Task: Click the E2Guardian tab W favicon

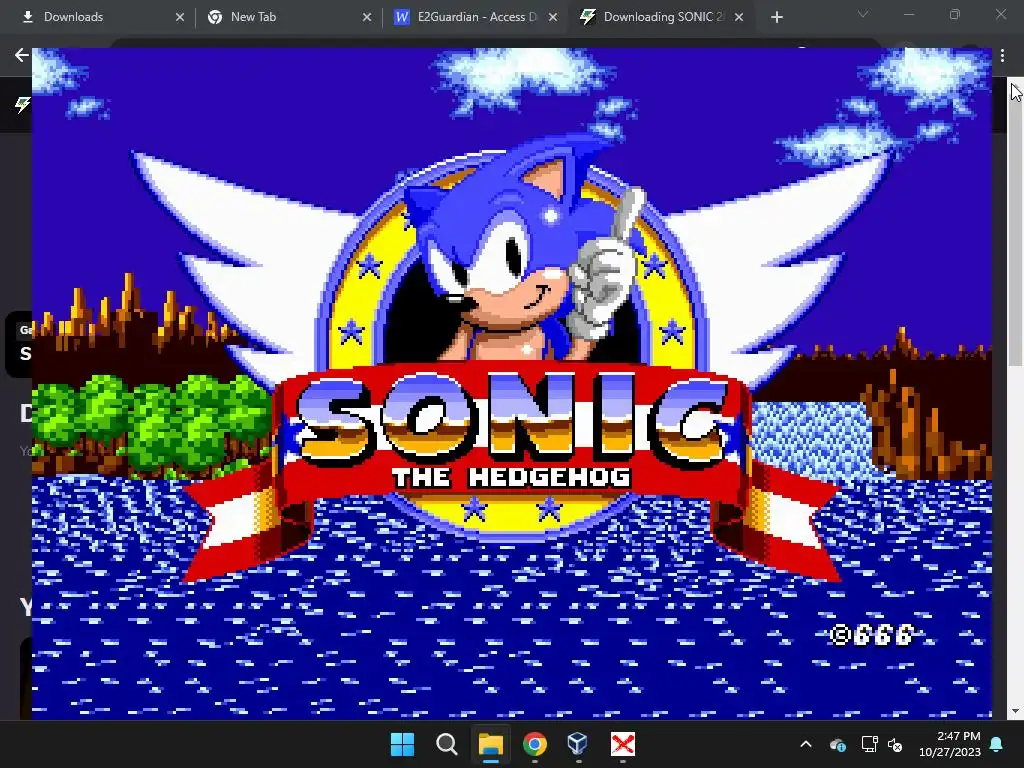Action: [402, 17]
